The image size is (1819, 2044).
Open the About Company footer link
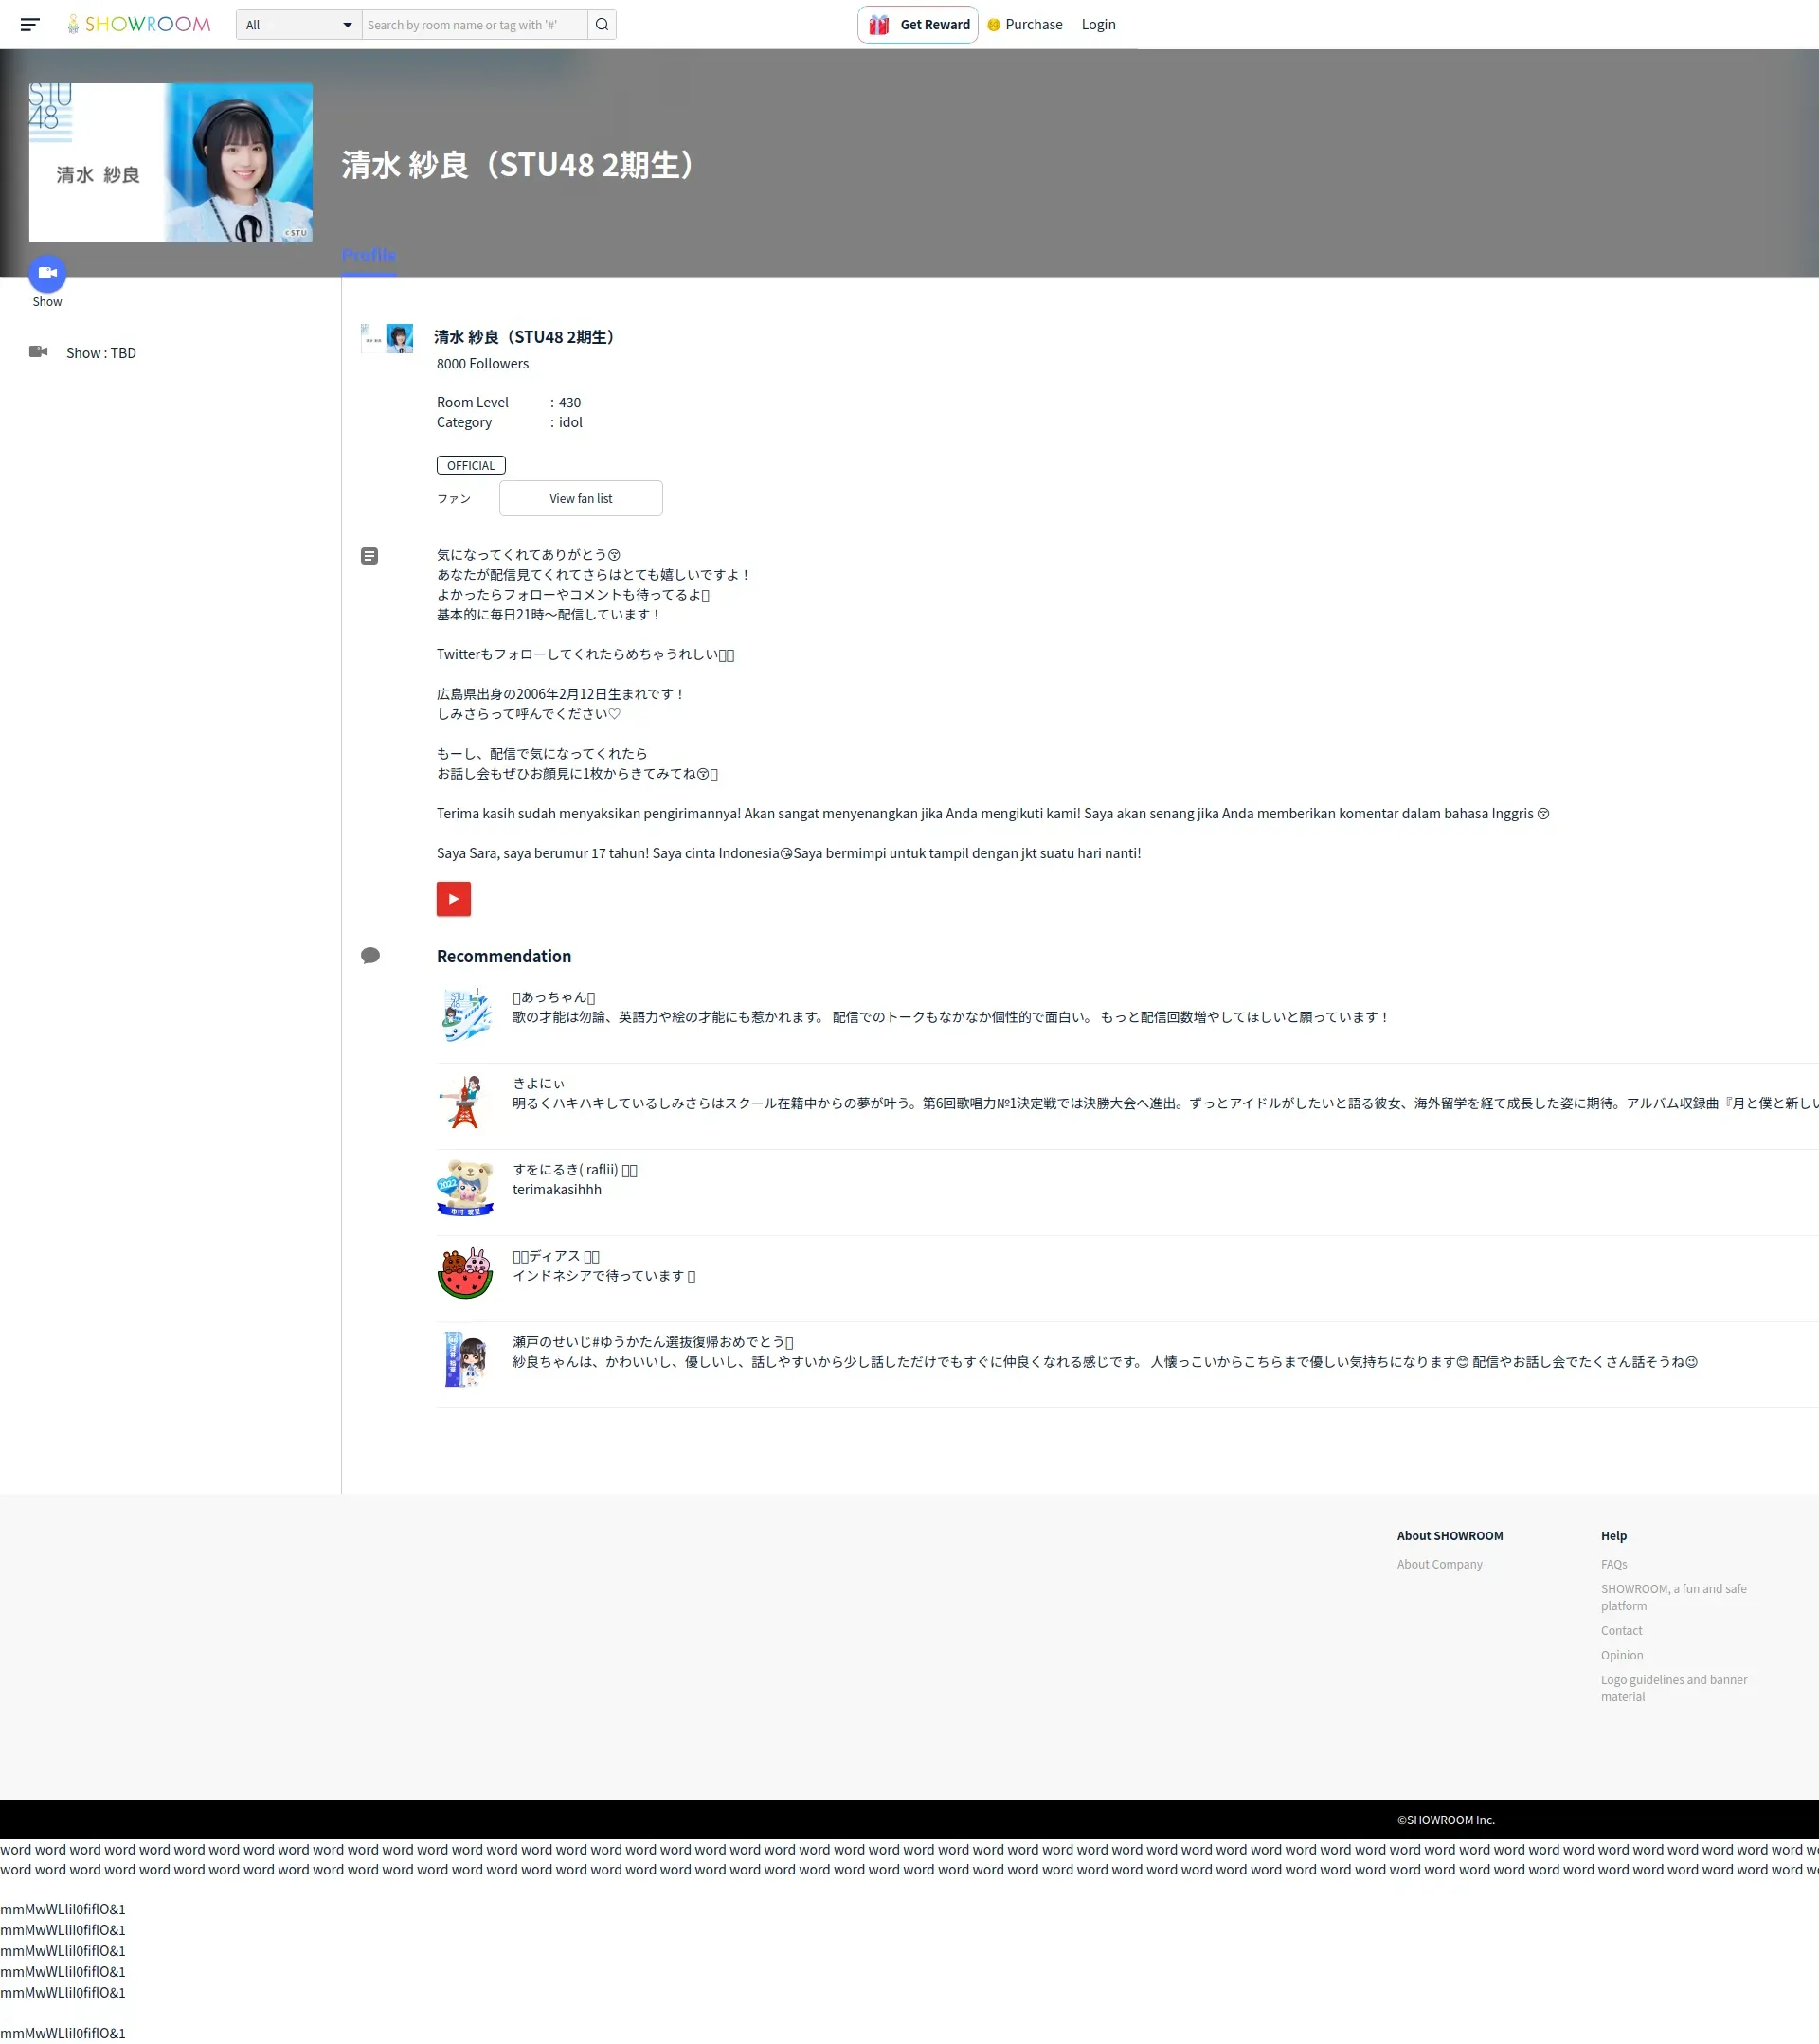click(x=1439, y=1564)
